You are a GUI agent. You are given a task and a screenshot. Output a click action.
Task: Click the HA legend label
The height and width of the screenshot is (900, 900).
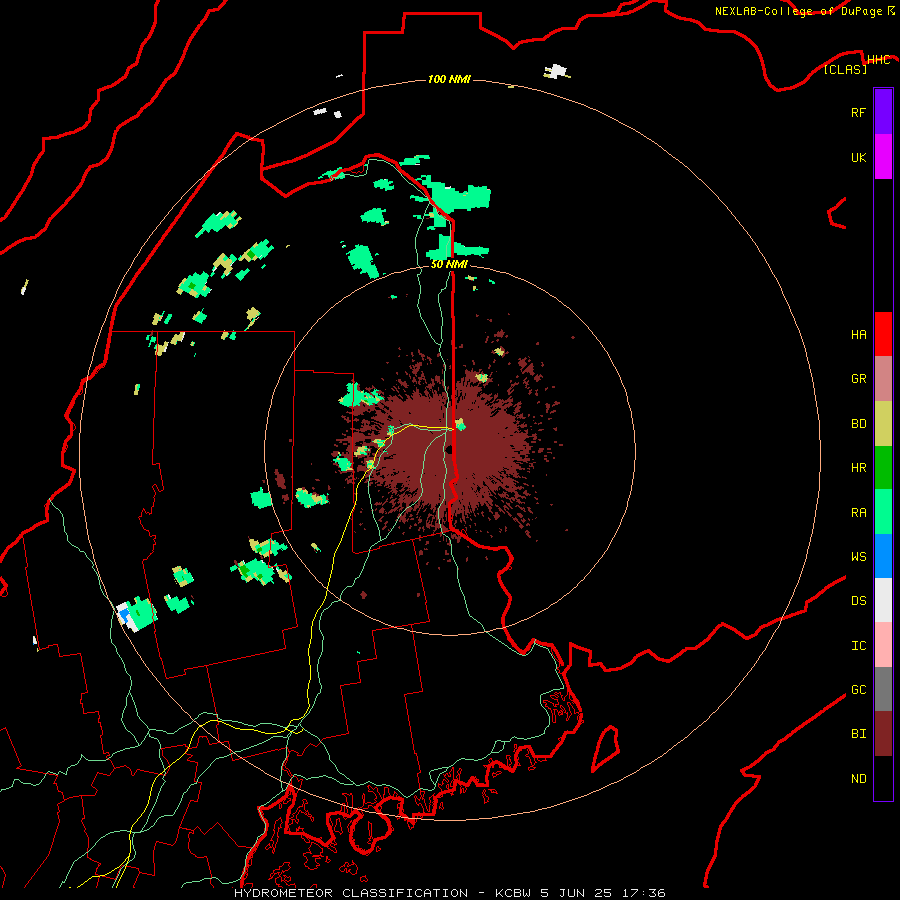pos(858,334)
